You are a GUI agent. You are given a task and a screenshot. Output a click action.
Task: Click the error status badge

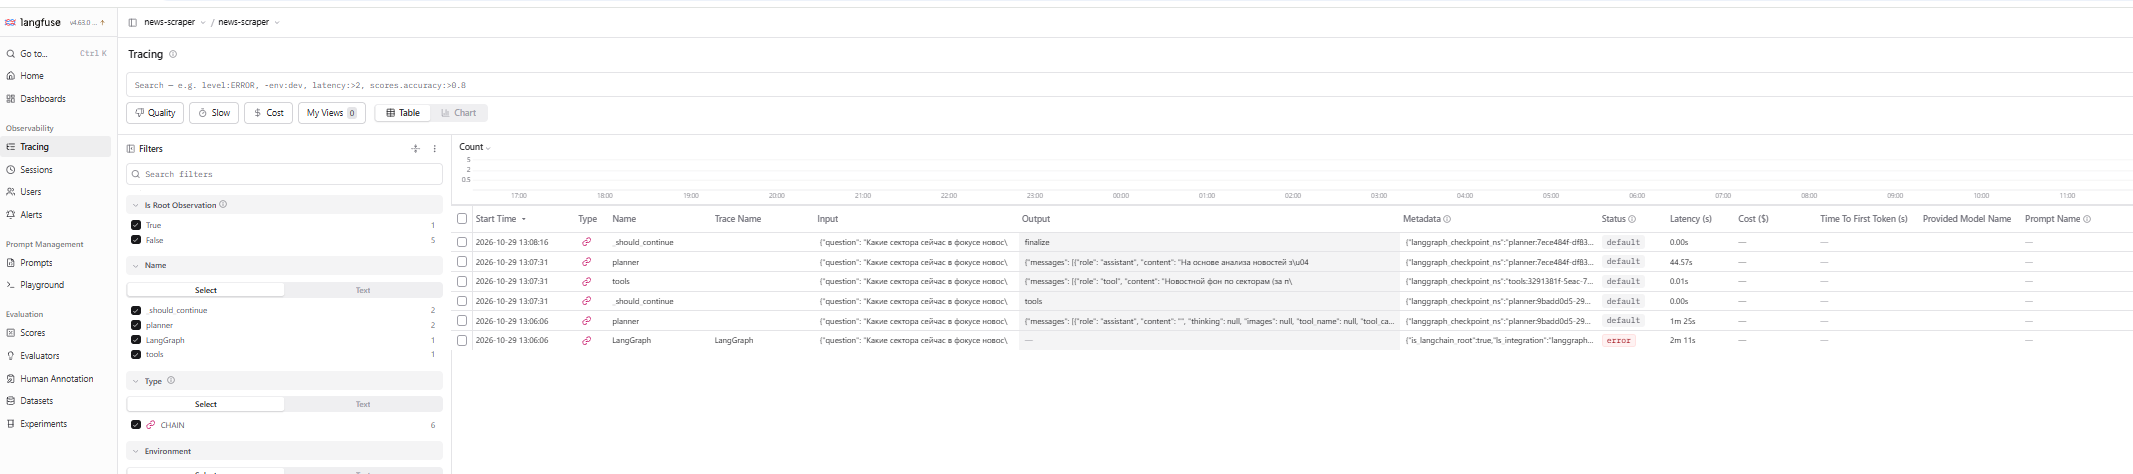point(1619,341)
